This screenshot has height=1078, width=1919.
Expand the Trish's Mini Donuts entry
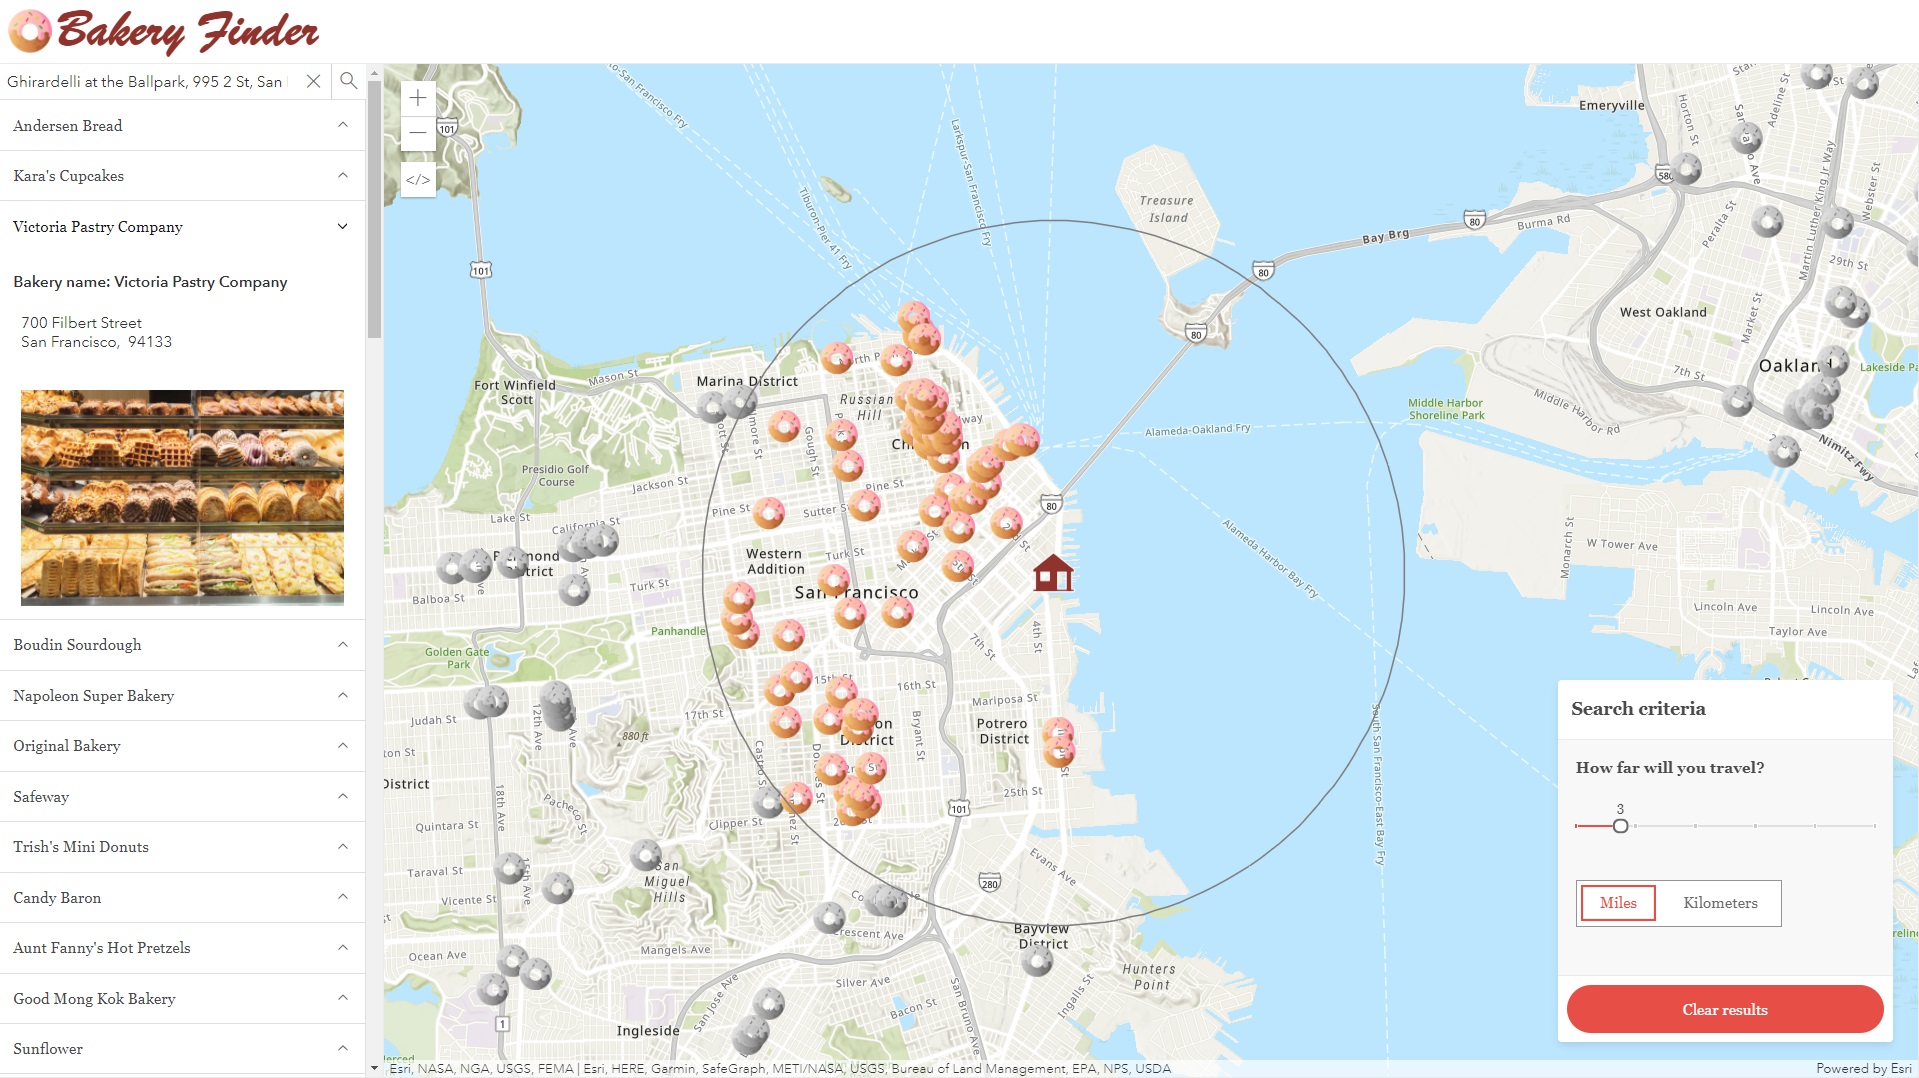(x=182, y=847)
